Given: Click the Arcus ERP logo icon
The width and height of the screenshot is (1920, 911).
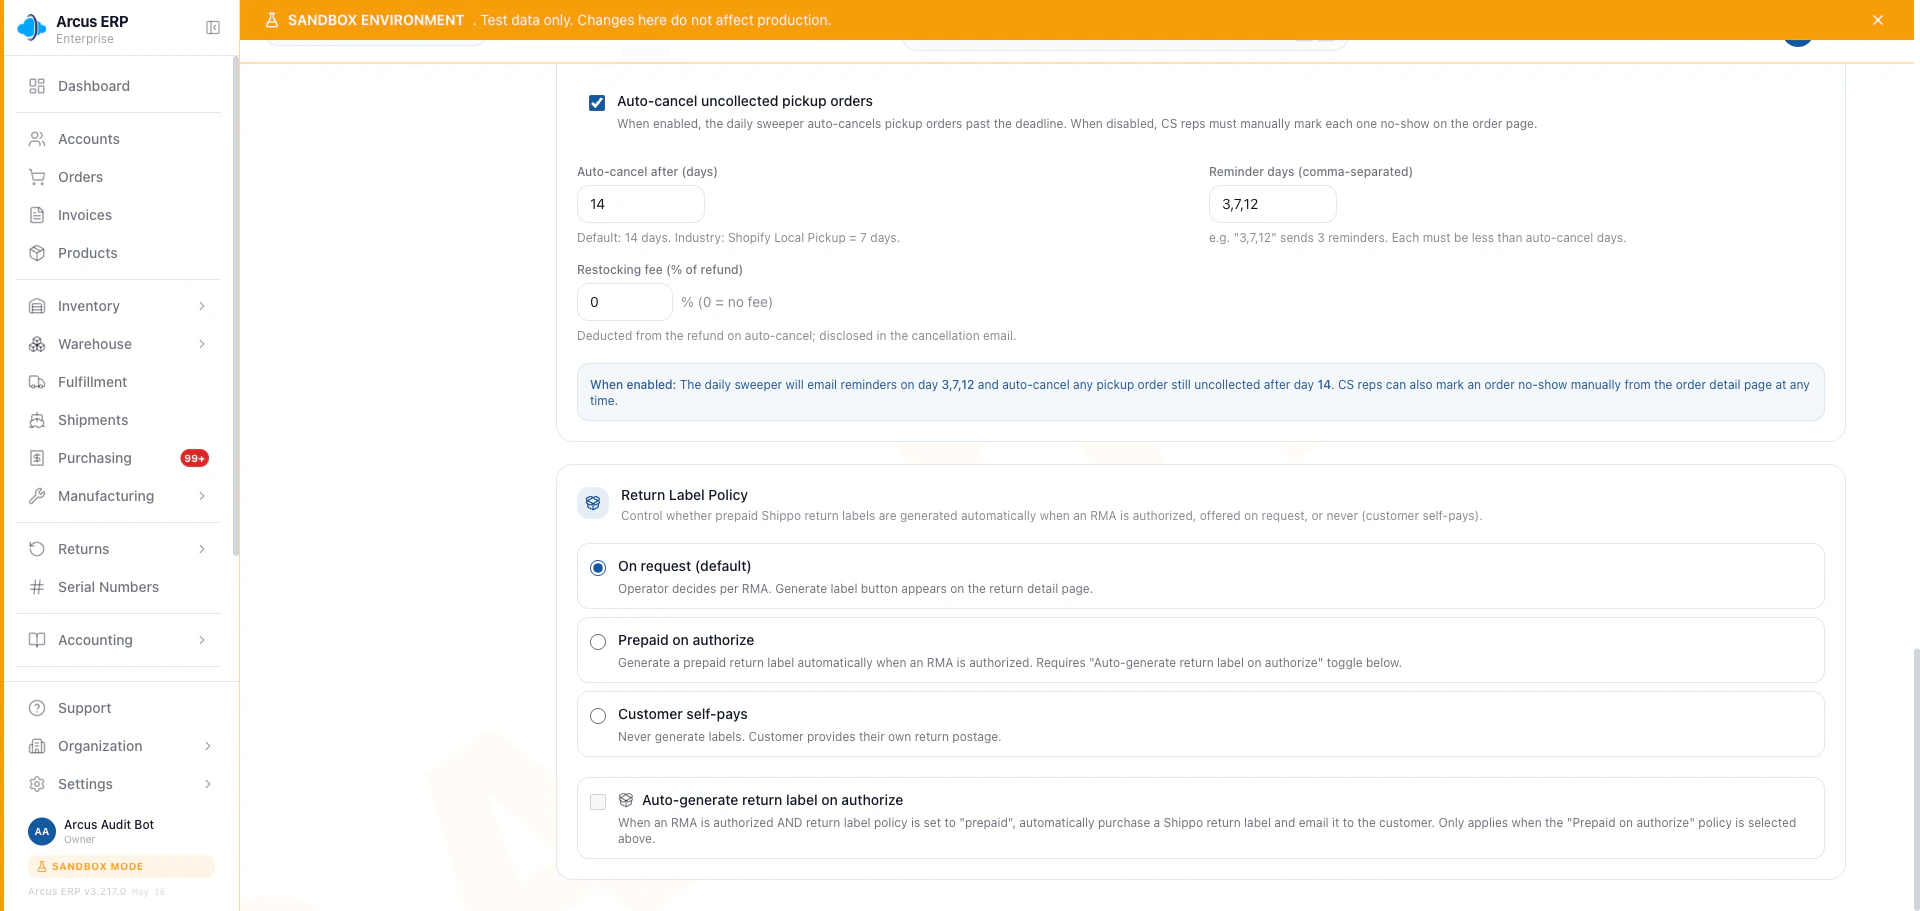Looking at the screenshot, I should click(x=32, y=28).
